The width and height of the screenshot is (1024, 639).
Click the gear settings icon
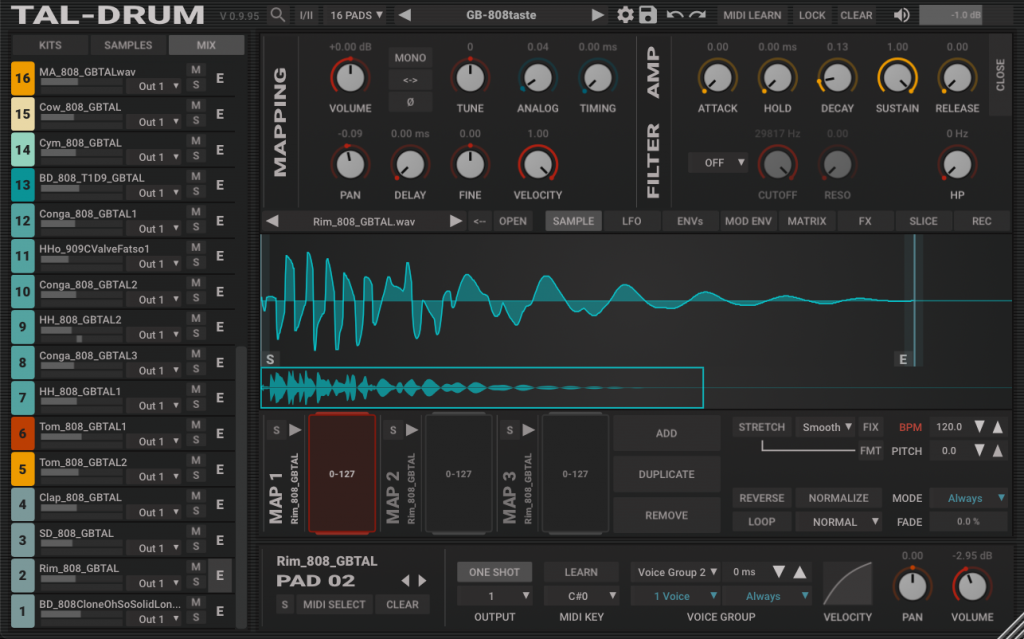coord(625,15)
